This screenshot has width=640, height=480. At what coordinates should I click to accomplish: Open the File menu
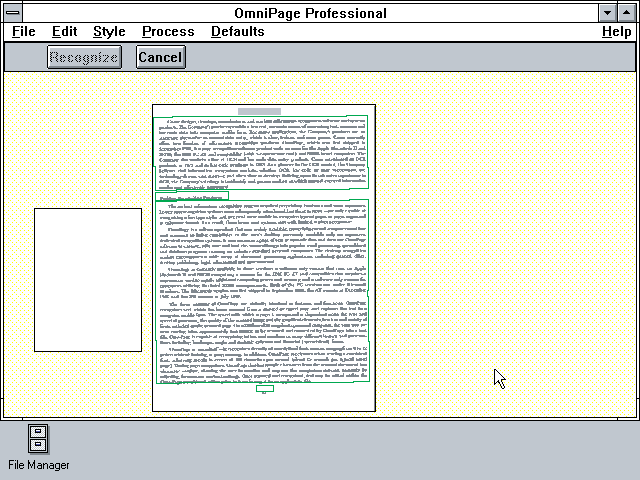24,31
